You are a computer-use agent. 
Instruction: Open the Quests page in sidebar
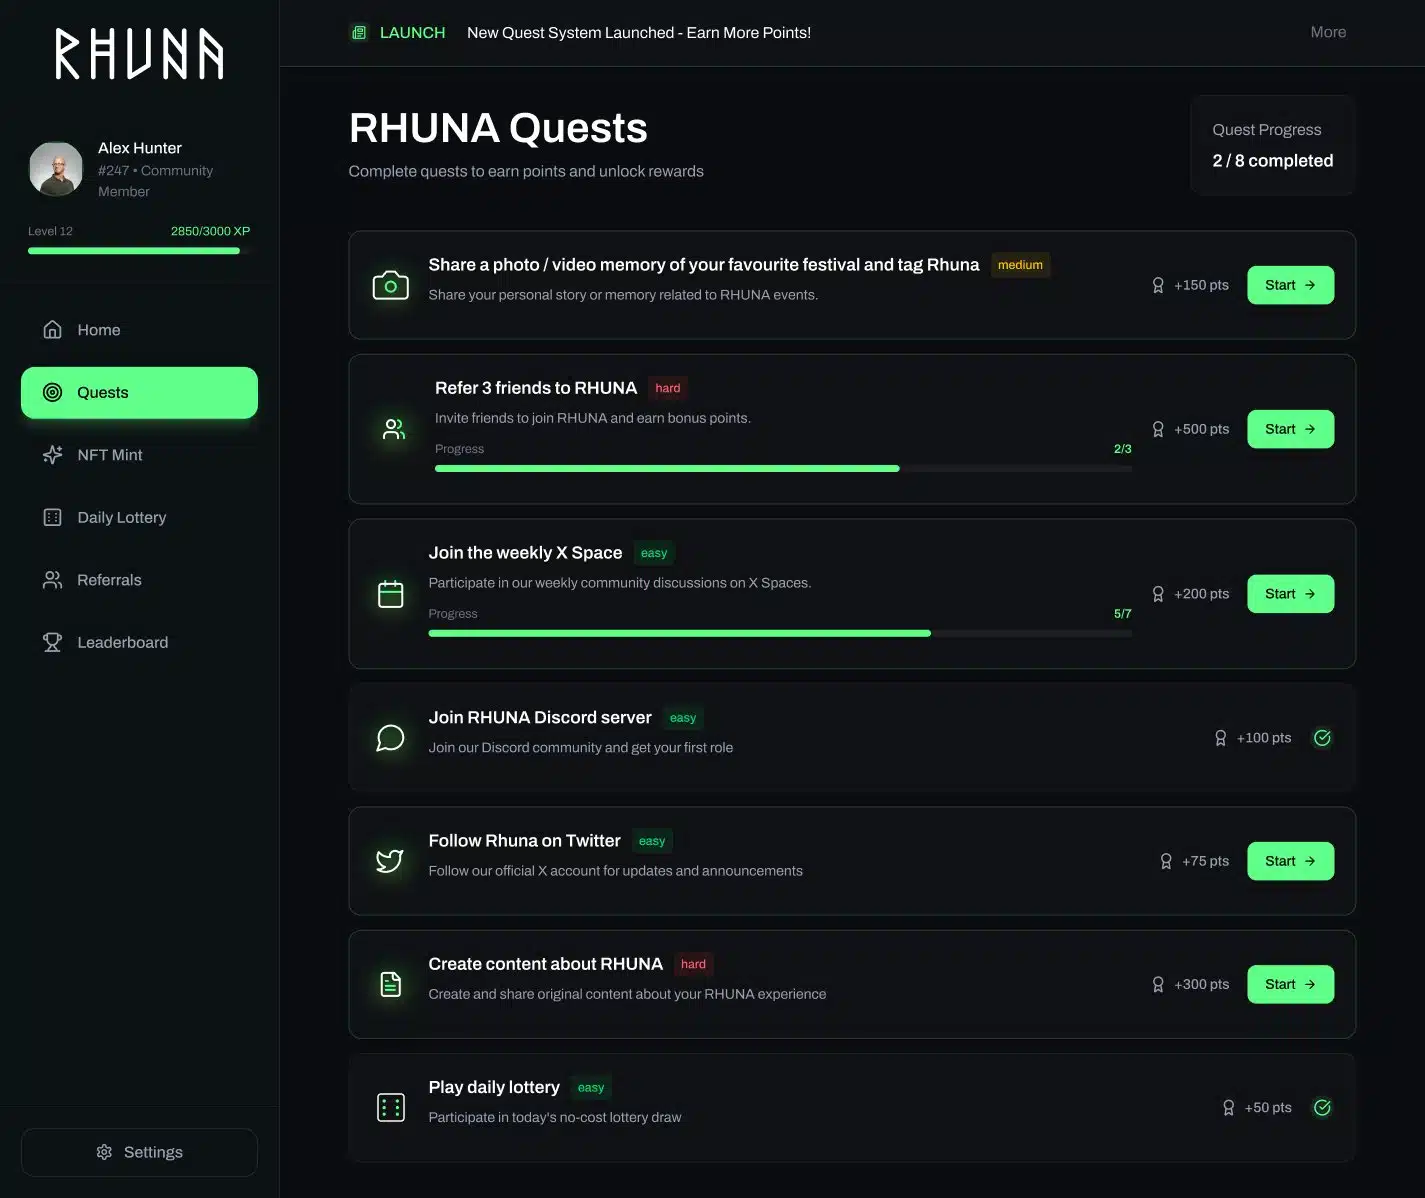(x=139, y=393)
